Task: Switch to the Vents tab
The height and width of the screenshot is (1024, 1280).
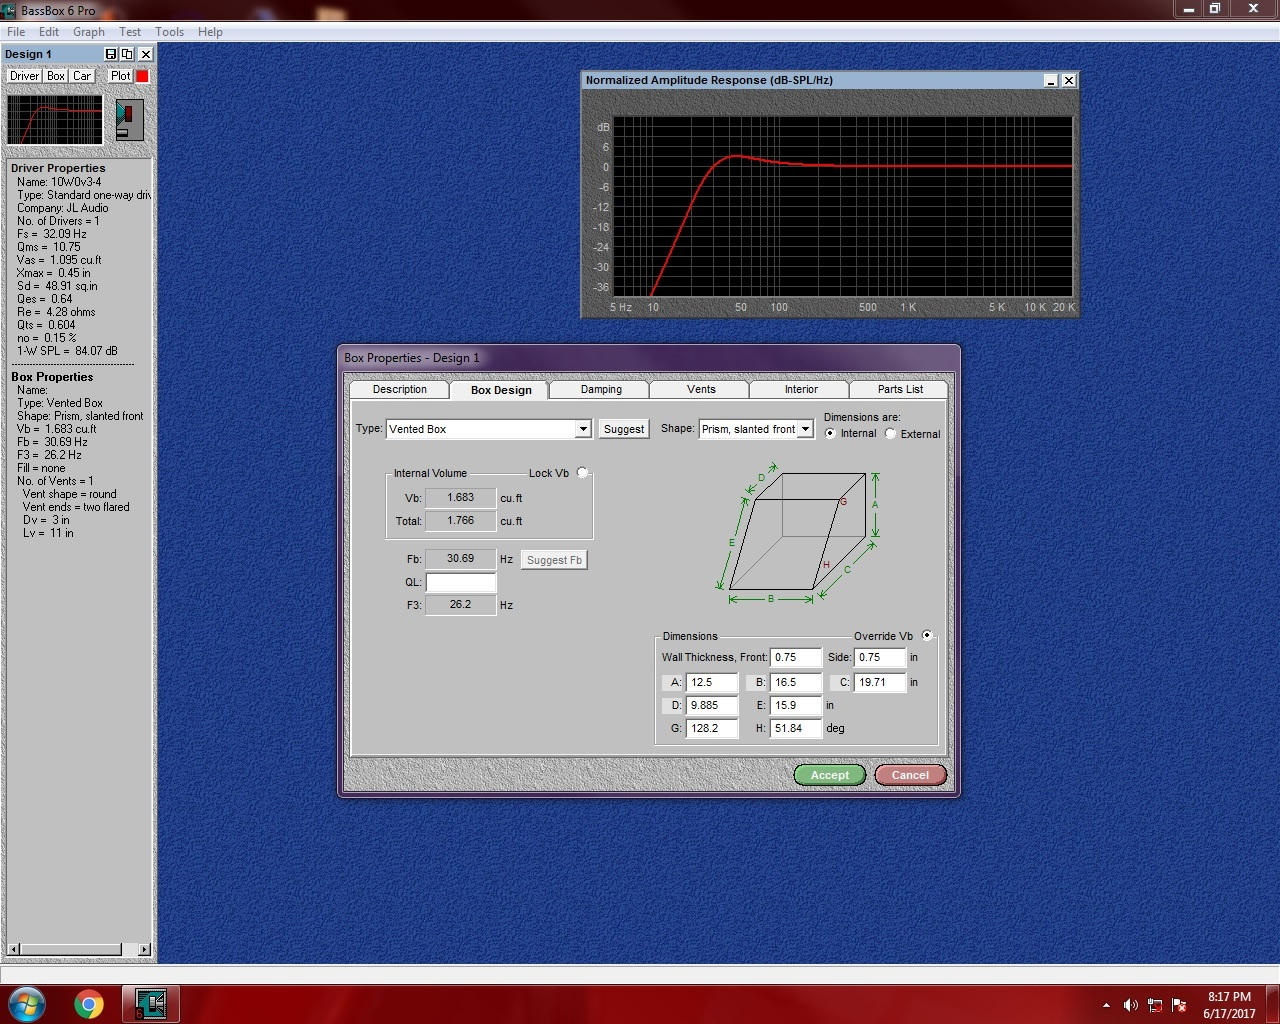Action: point(701,389)
